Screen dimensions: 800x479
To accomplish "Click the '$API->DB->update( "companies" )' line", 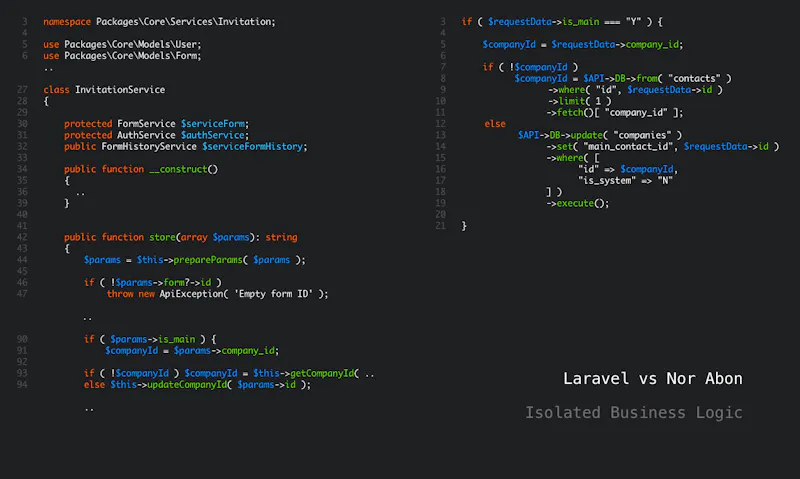I will coord(600,135).
